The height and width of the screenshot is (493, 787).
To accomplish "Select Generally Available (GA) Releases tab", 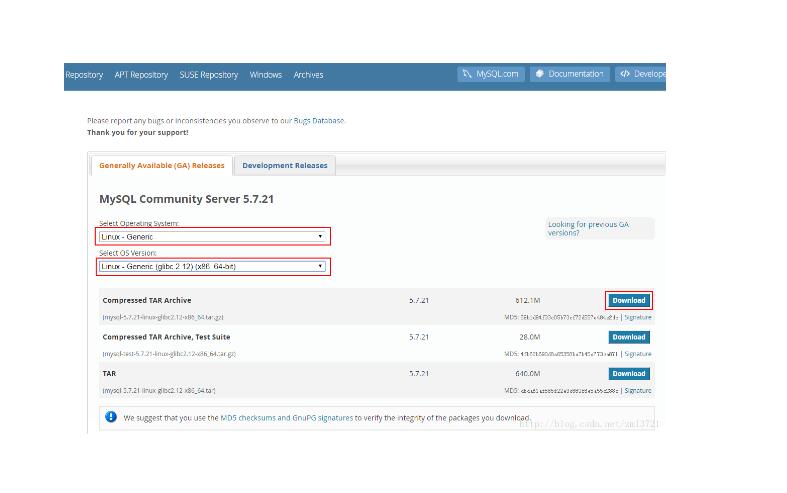I will (x=162, y=165).
